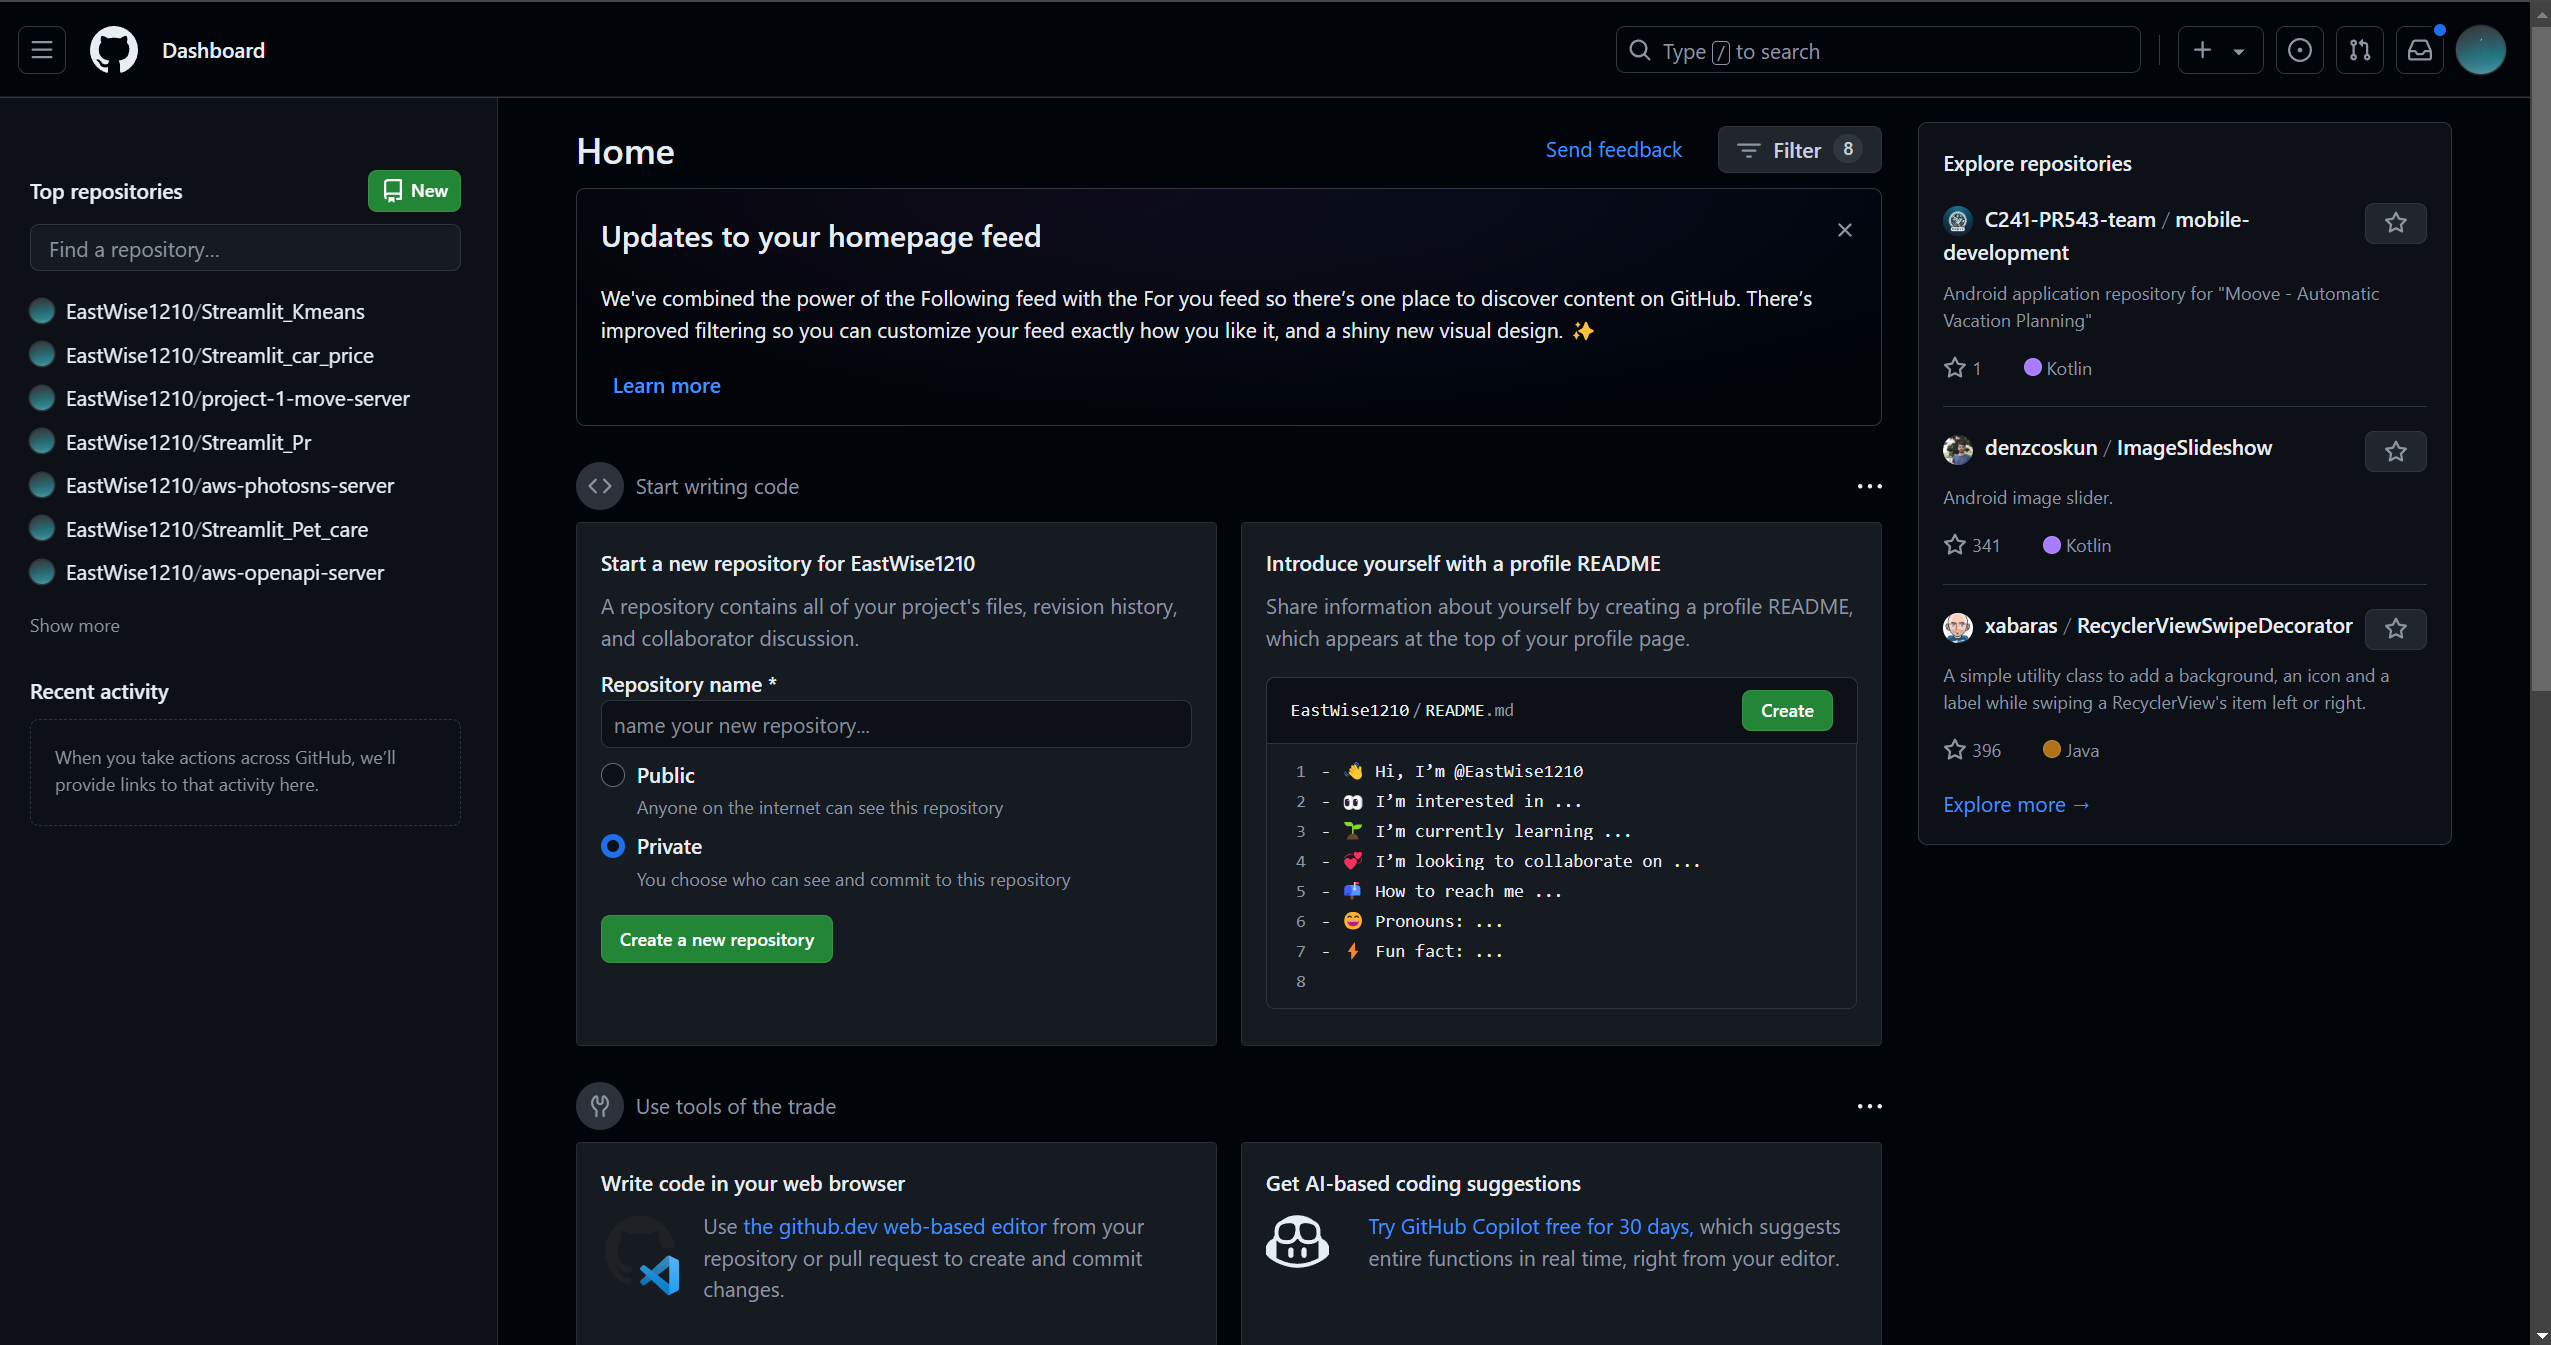The image size is (2551, 1345).
Task: Open the ImageSlideshow repository title link
Action: pyautogui.click(x=2193, y=448)
